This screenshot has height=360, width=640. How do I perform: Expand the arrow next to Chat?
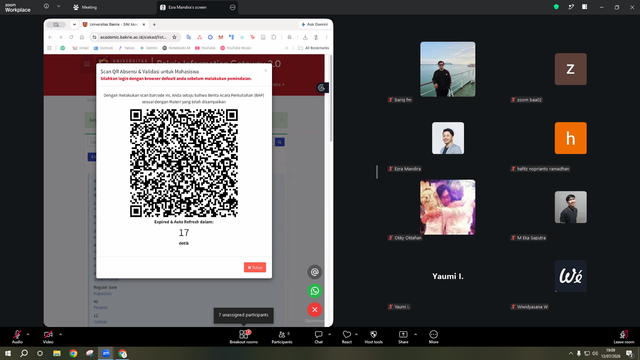pyautogui.click(x=329, y=334)
